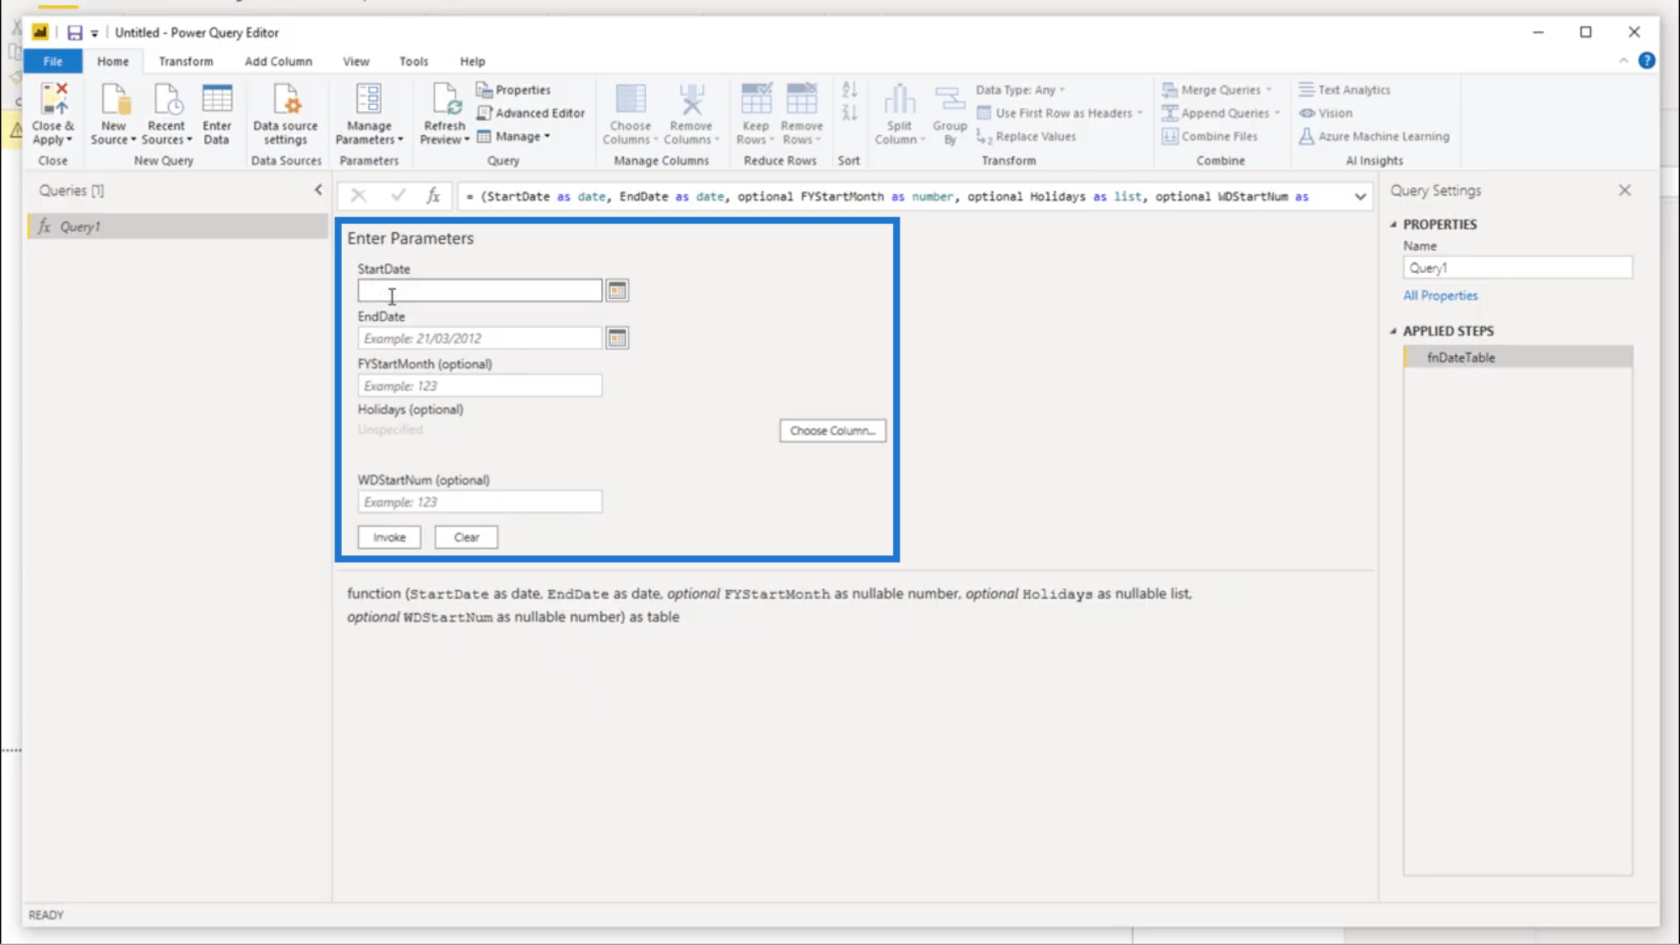Viewport: 1680px width, 945px height.
Task: Click the Choose Column... button
Action: pyautogui.click(x=832, y=431)
